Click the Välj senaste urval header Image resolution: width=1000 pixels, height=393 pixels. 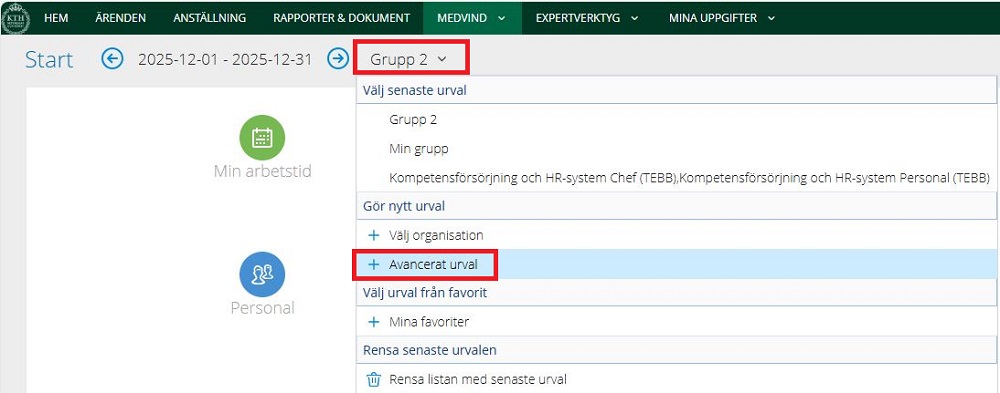(x=676, y=91)
